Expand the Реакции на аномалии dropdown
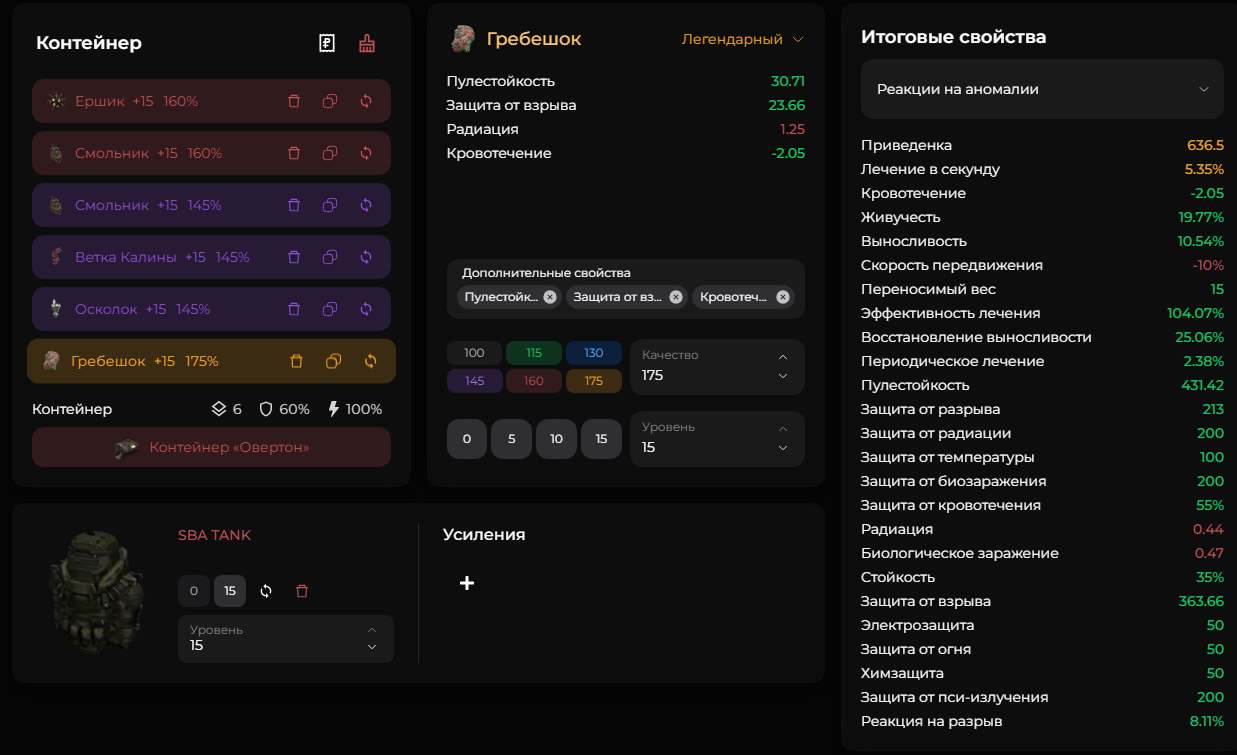1237x755 pixels. click(x=1042, y=89)
